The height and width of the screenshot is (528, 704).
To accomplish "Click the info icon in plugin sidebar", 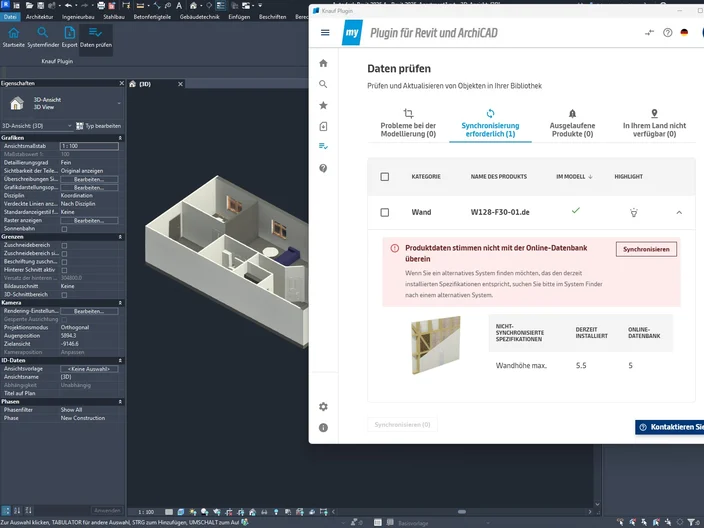I will 323,427.
